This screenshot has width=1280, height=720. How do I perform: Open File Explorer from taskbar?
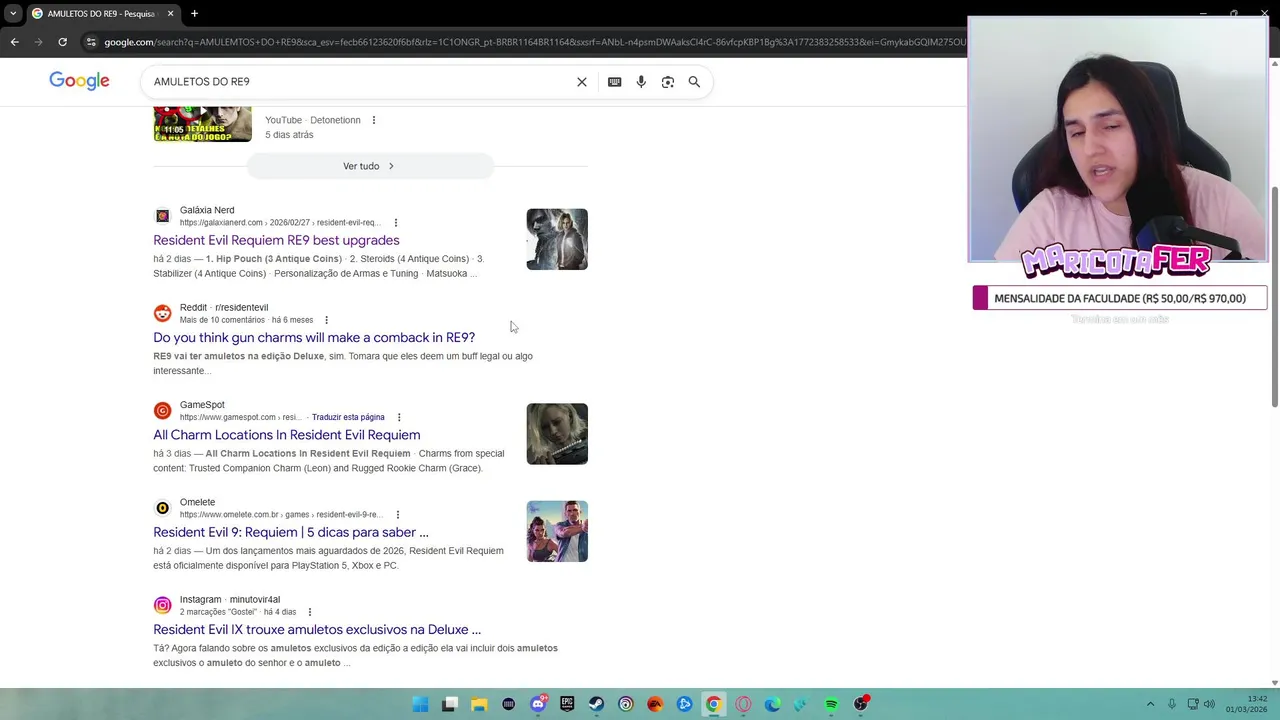coord(479,704)
